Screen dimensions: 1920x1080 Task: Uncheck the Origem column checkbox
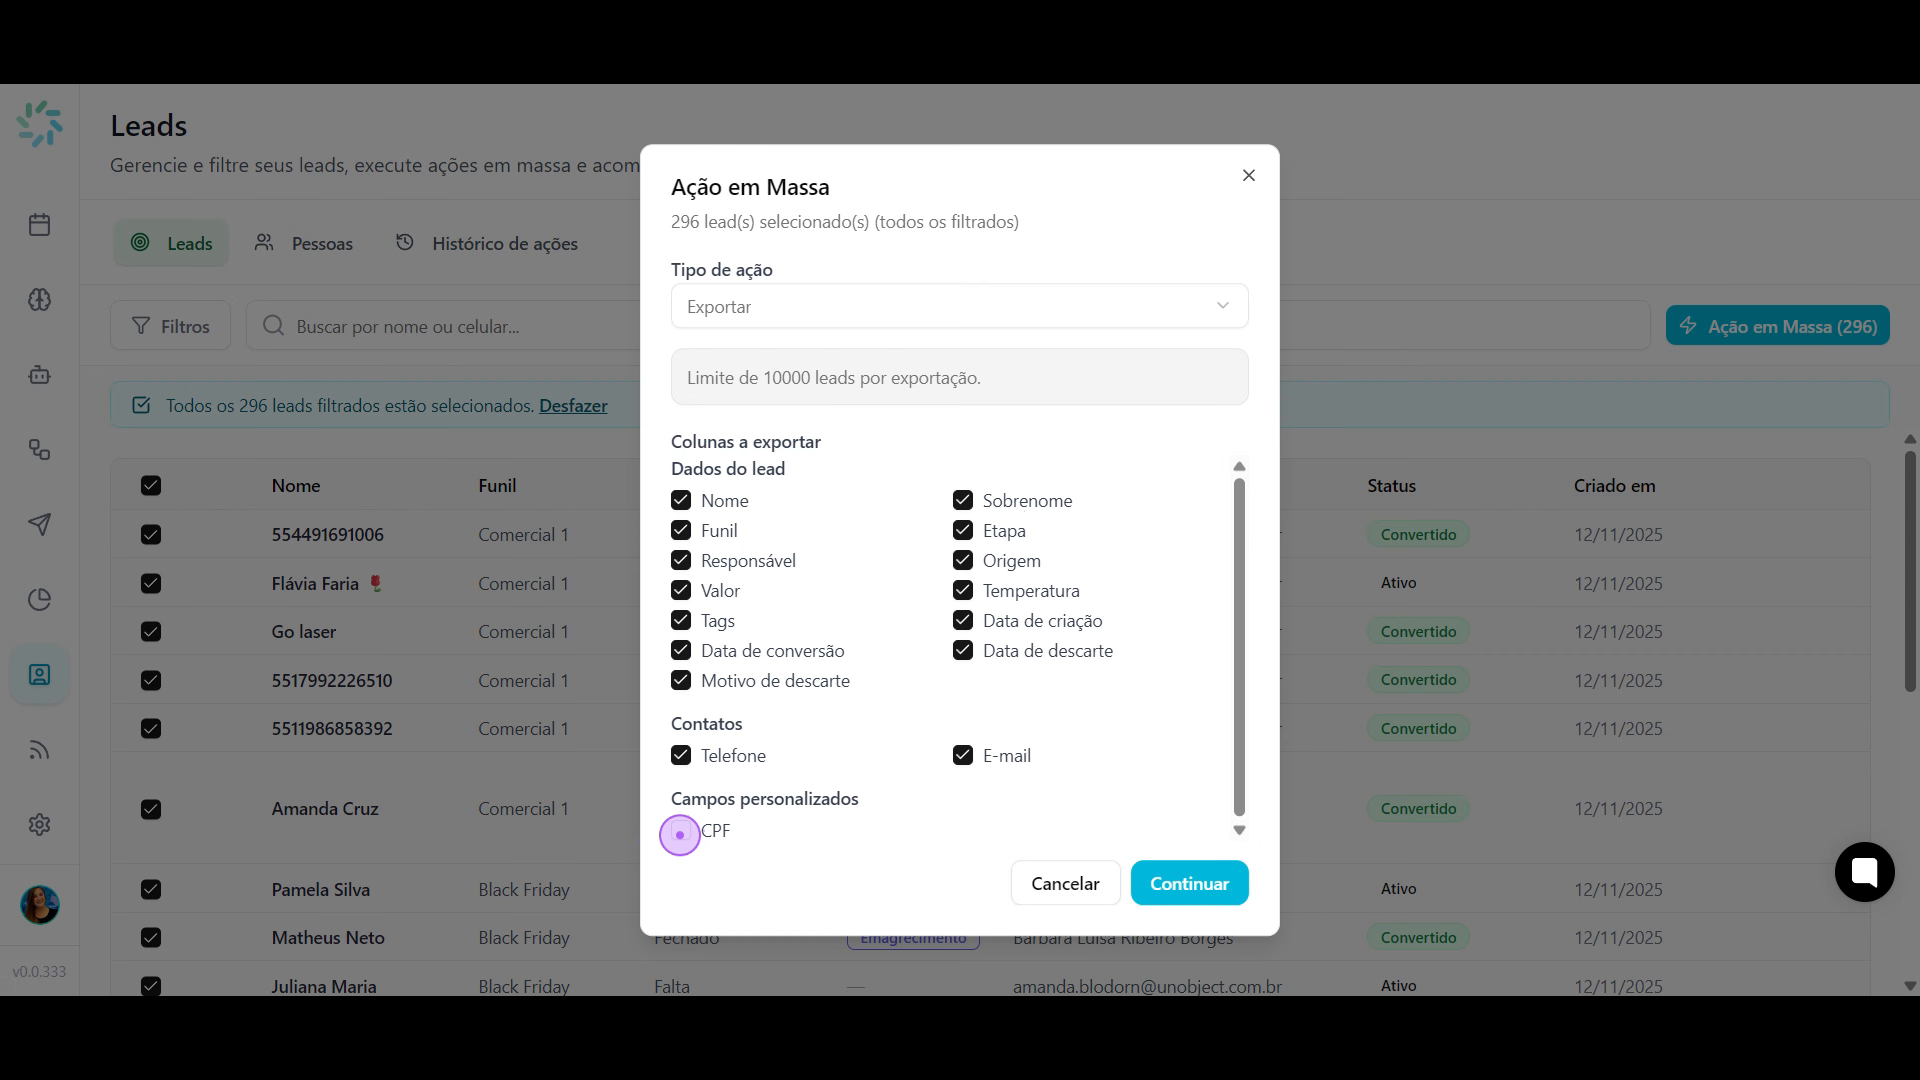pos(963,560)
